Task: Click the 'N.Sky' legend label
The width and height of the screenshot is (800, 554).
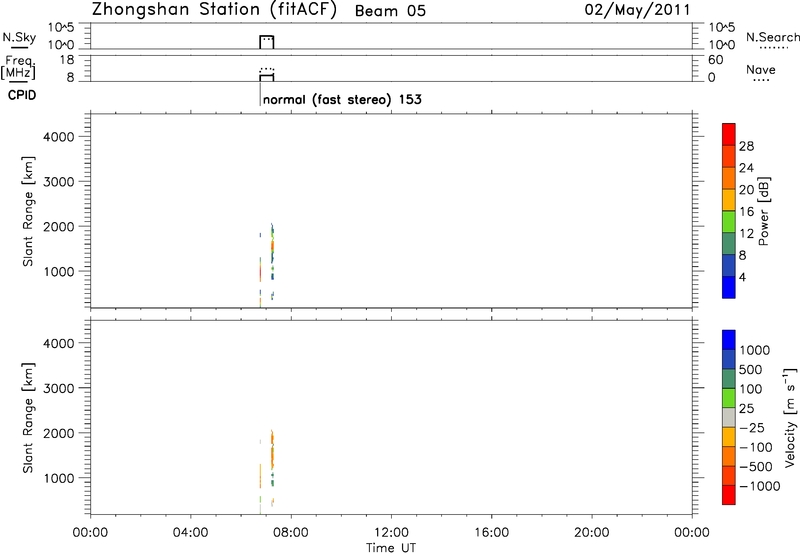Action: click(19, 37)
